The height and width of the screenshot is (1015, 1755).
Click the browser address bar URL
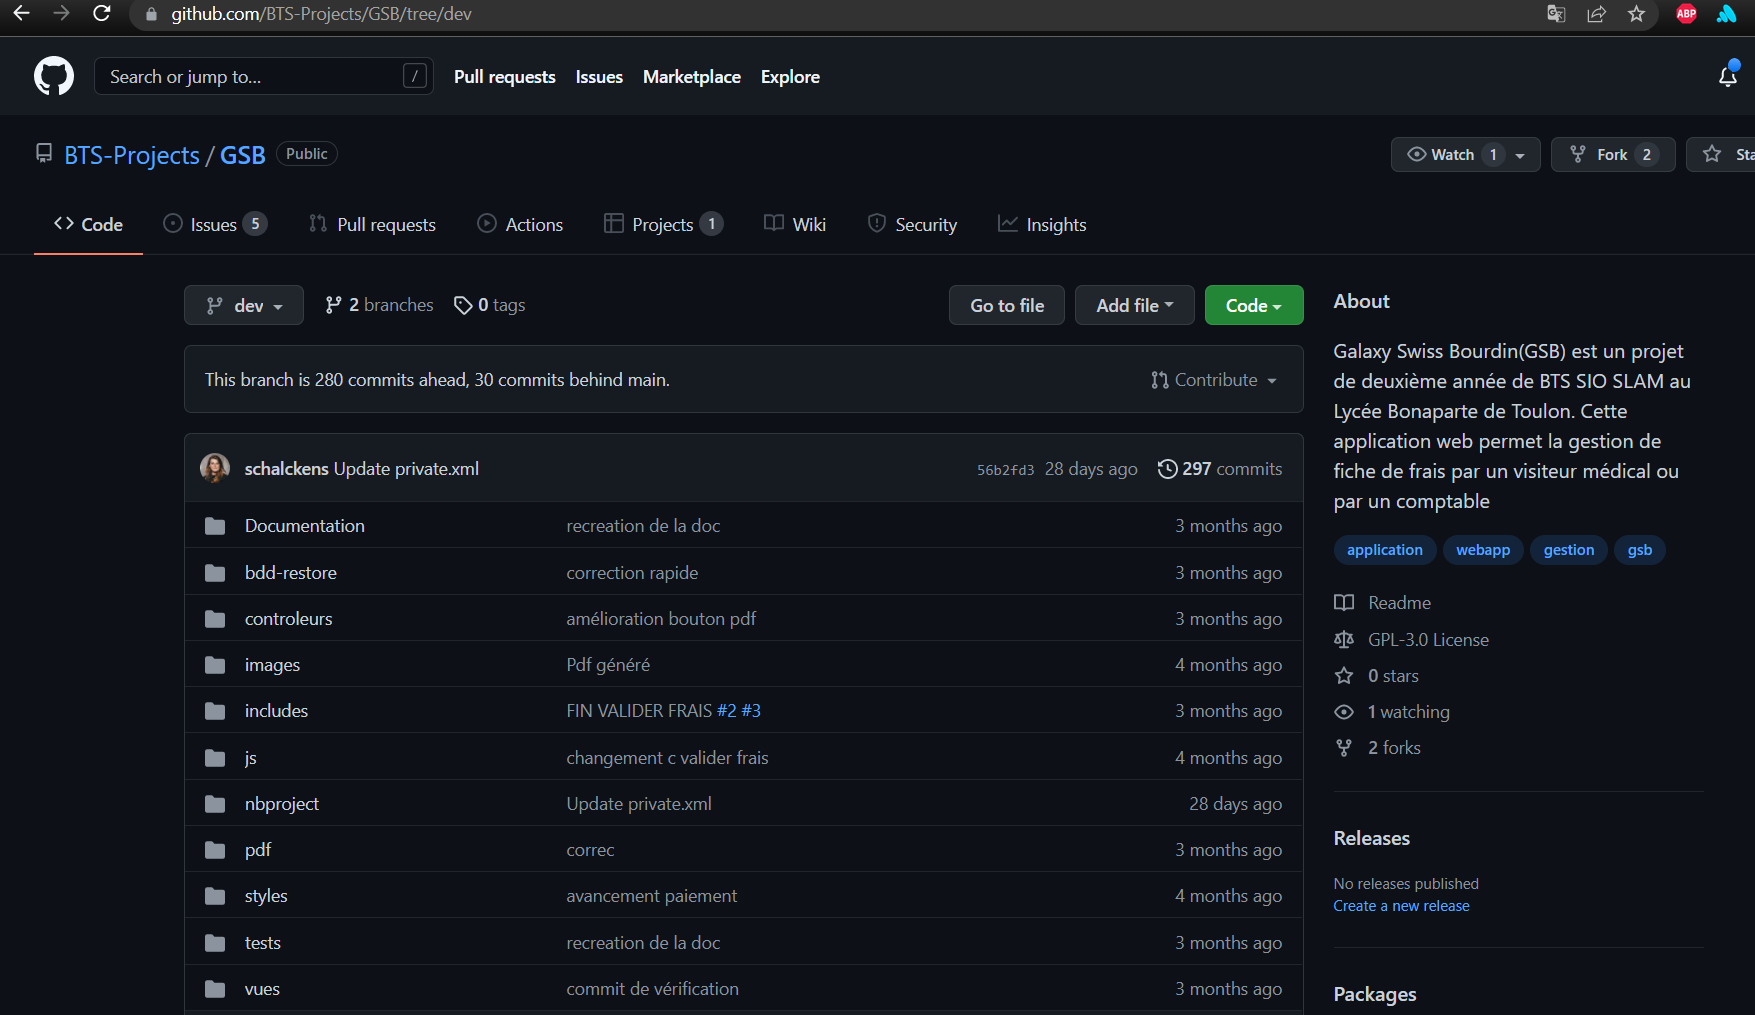[x=321, y=14]
